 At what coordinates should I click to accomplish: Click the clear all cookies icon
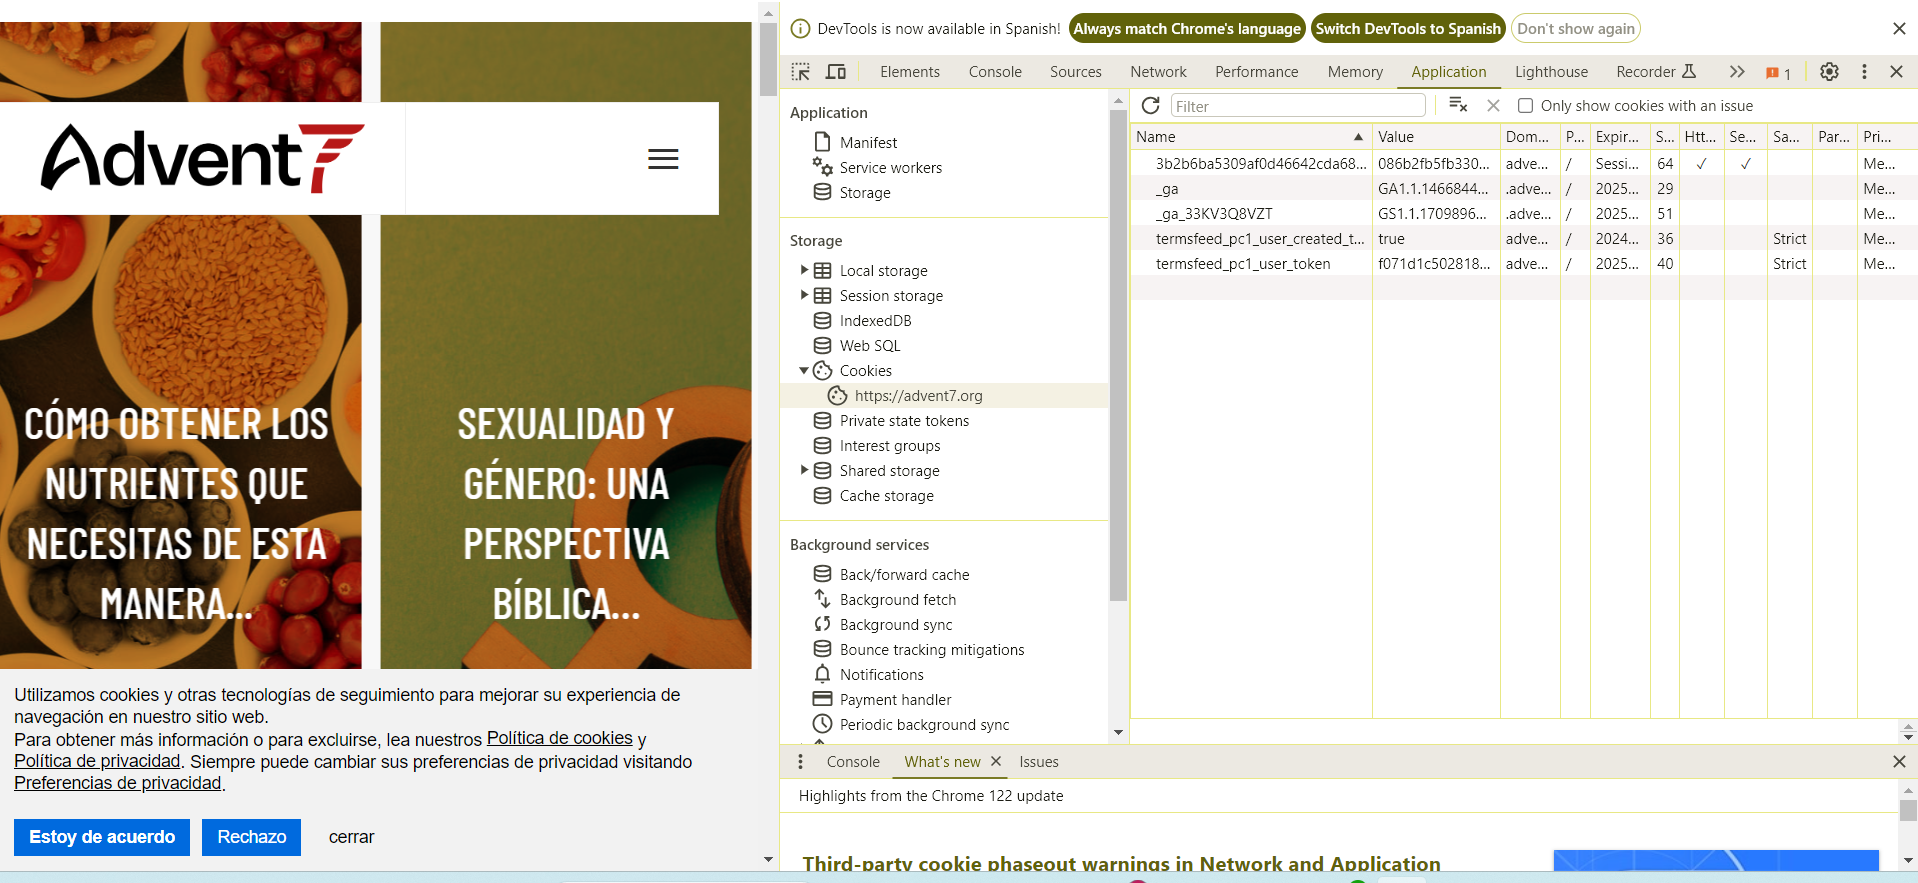[1458, 105]
